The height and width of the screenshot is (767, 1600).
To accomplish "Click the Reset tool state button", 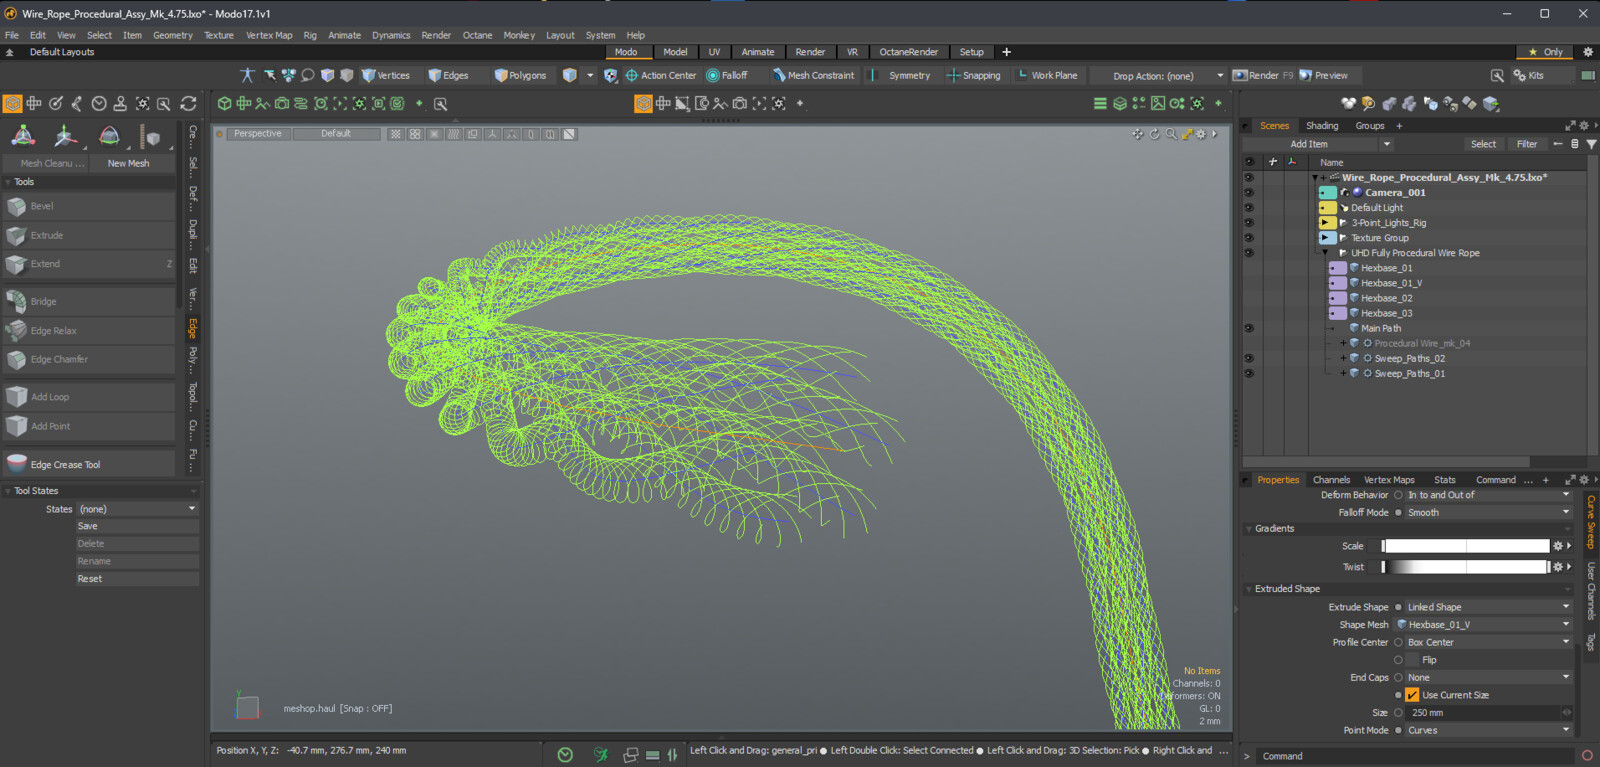I will pos(137,579).
